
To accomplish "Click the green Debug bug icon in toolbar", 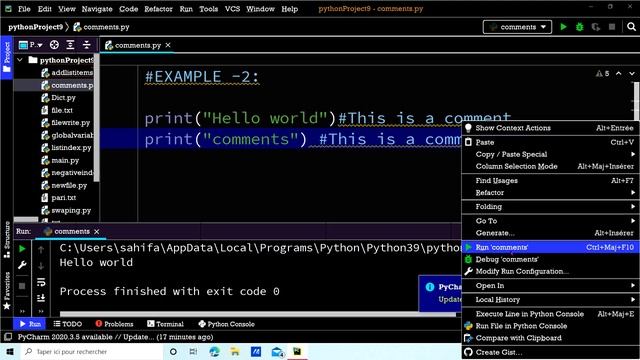I will click(580, 27).
